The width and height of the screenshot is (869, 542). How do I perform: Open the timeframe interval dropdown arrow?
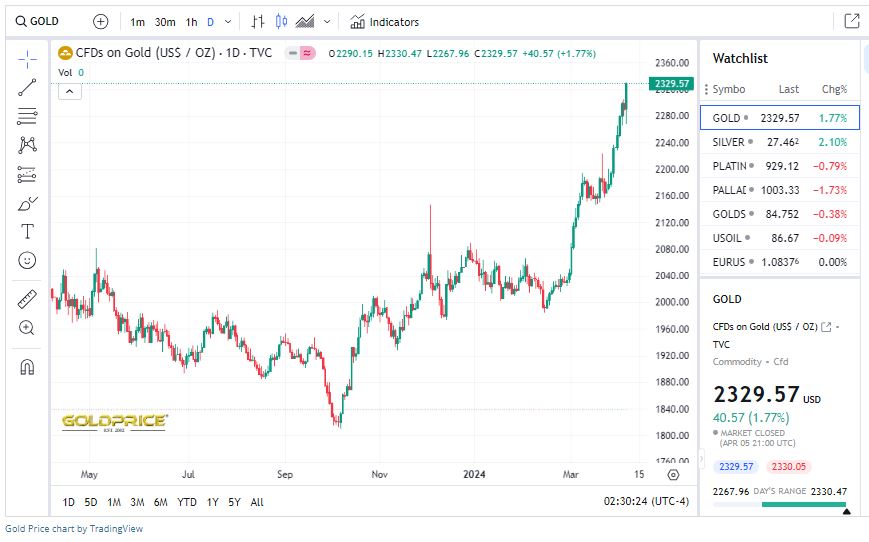[228, 22]
